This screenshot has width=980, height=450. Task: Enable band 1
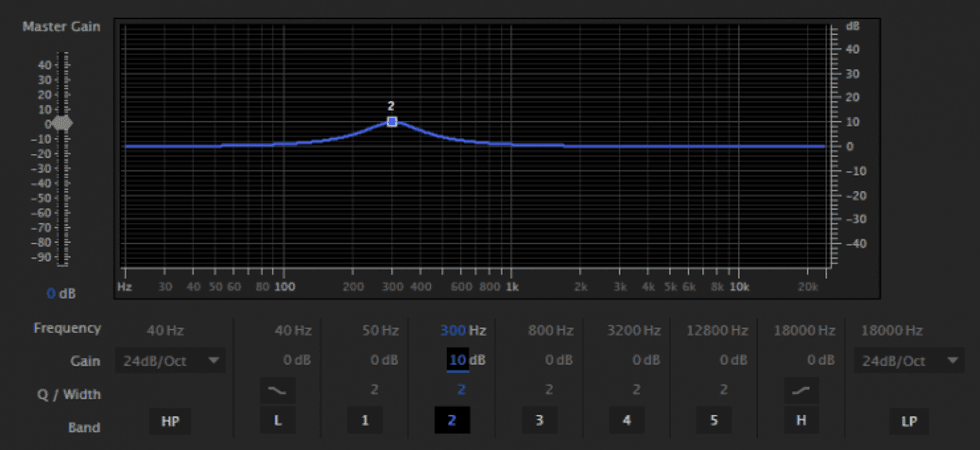pos(365,421)
